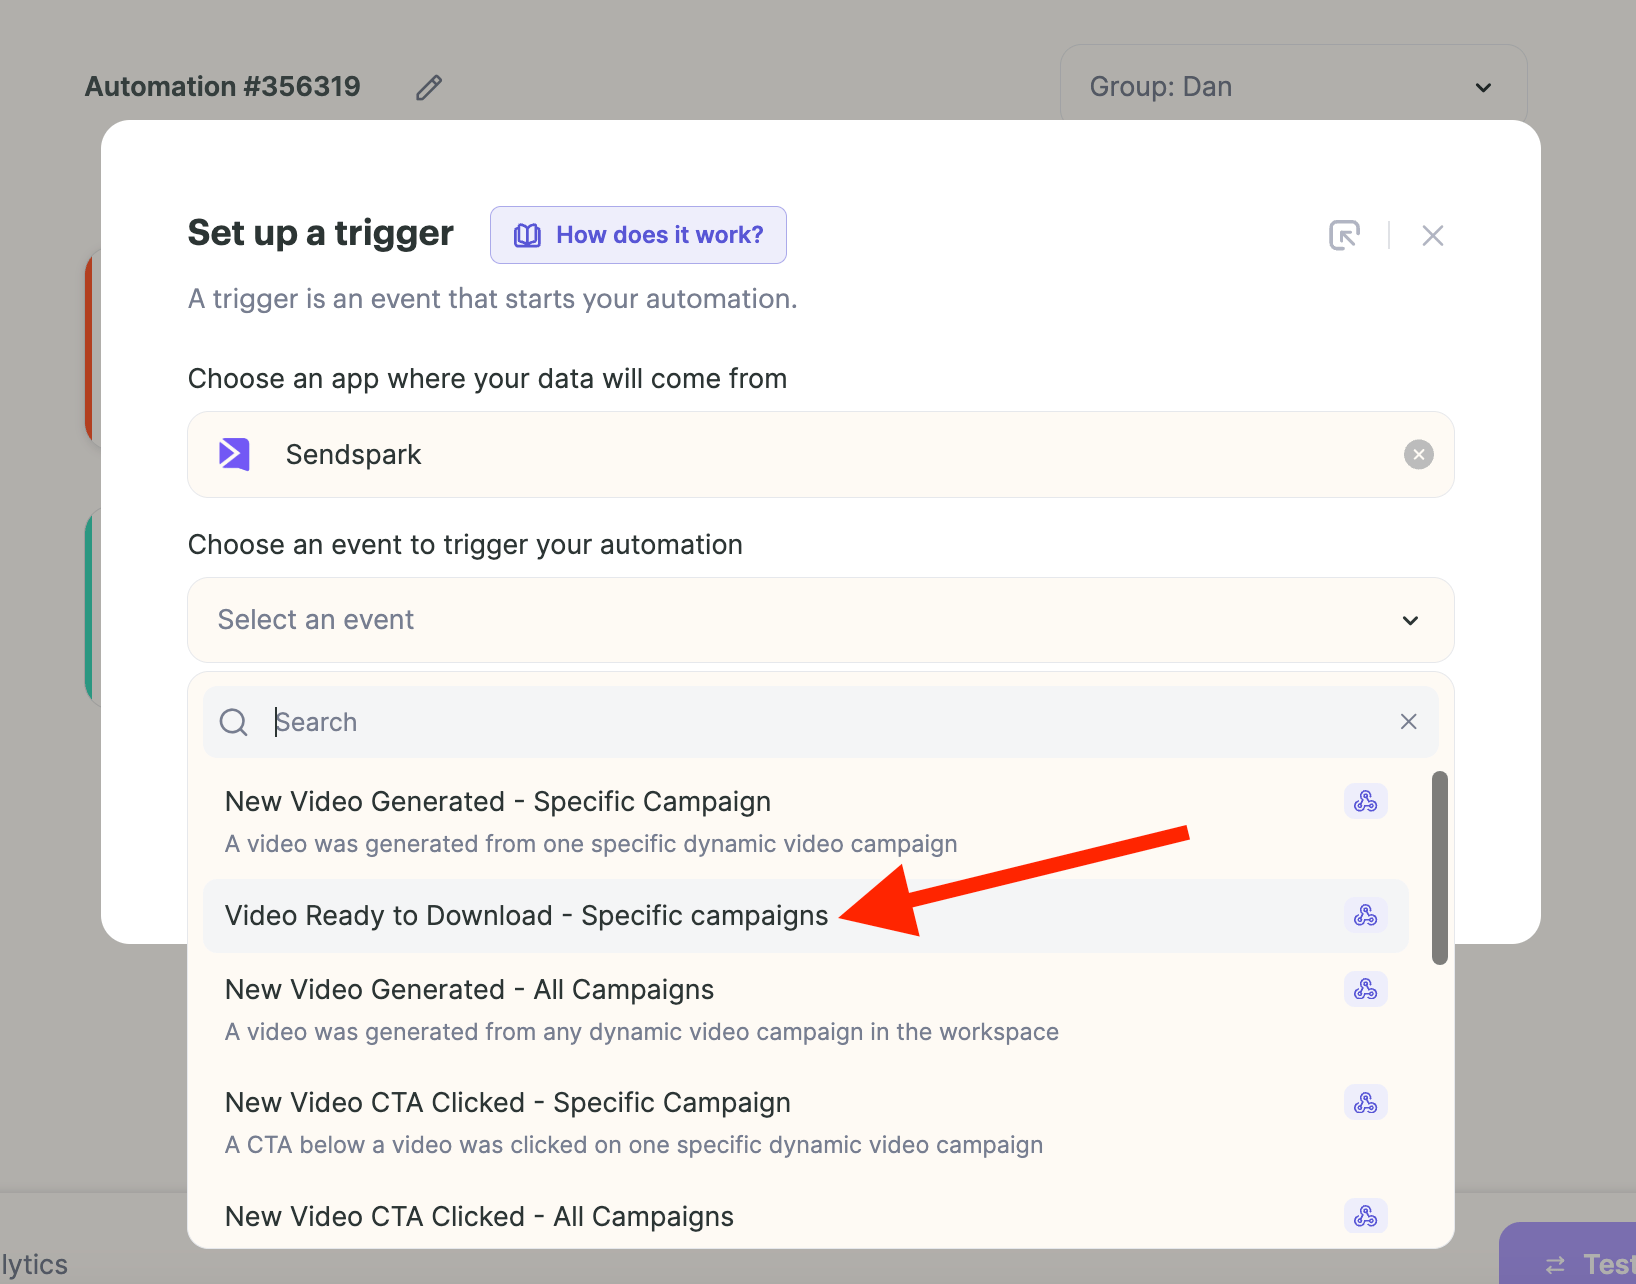Screen dimensions: 1636x1284
Task: Open the Group: Dan dropdown
Action: [1293, 87]
